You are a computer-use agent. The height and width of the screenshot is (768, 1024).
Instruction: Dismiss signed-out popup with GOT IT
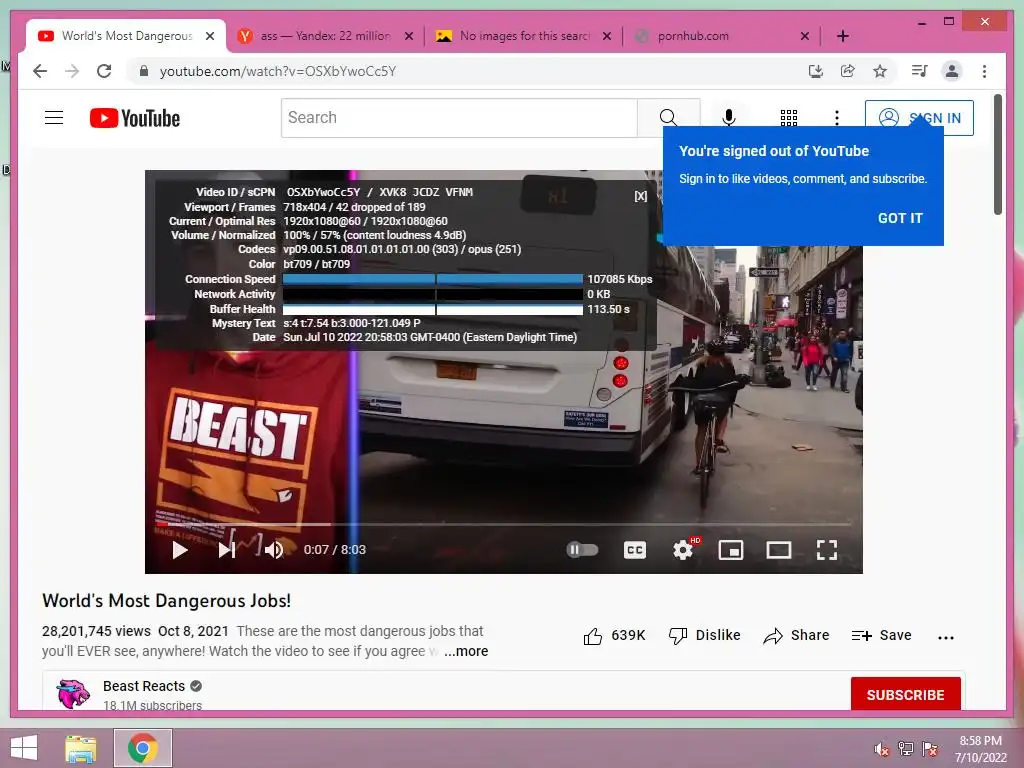tap(900, 218)
